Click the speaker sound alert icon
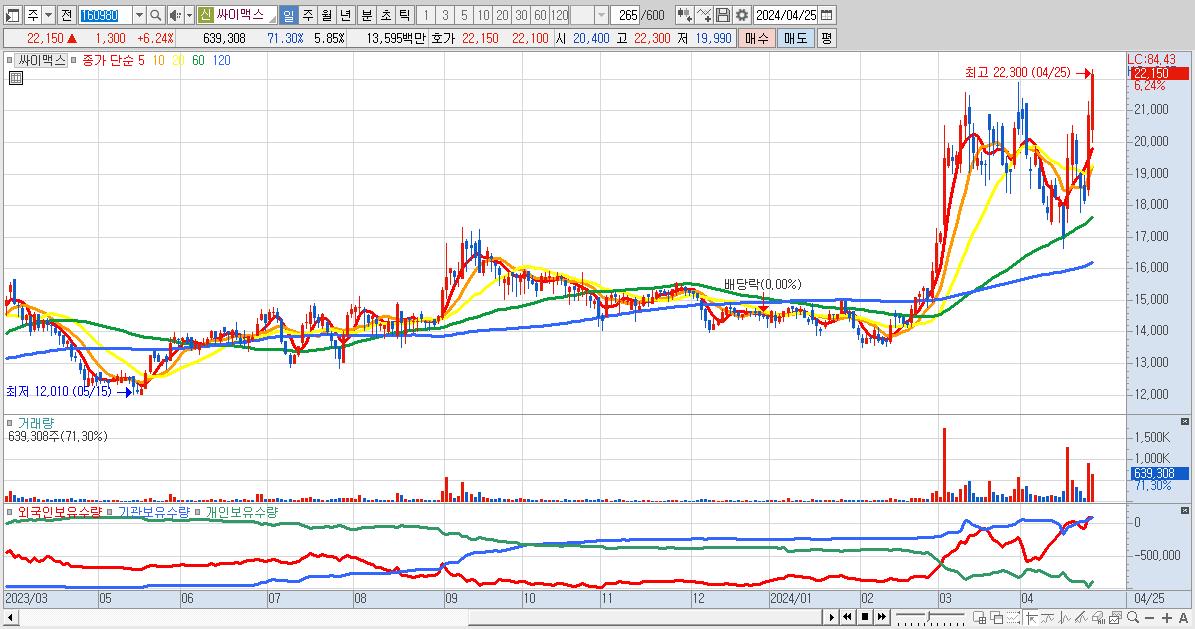This screenshot has height=629, width=1195. (175, 15)
